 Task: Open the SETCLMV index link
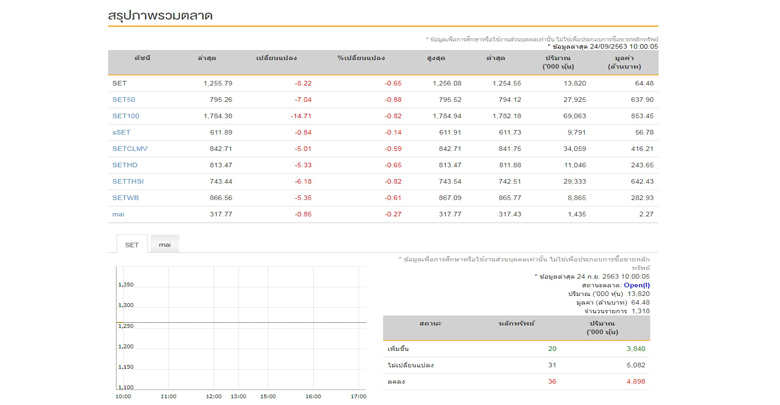(129, 149)
